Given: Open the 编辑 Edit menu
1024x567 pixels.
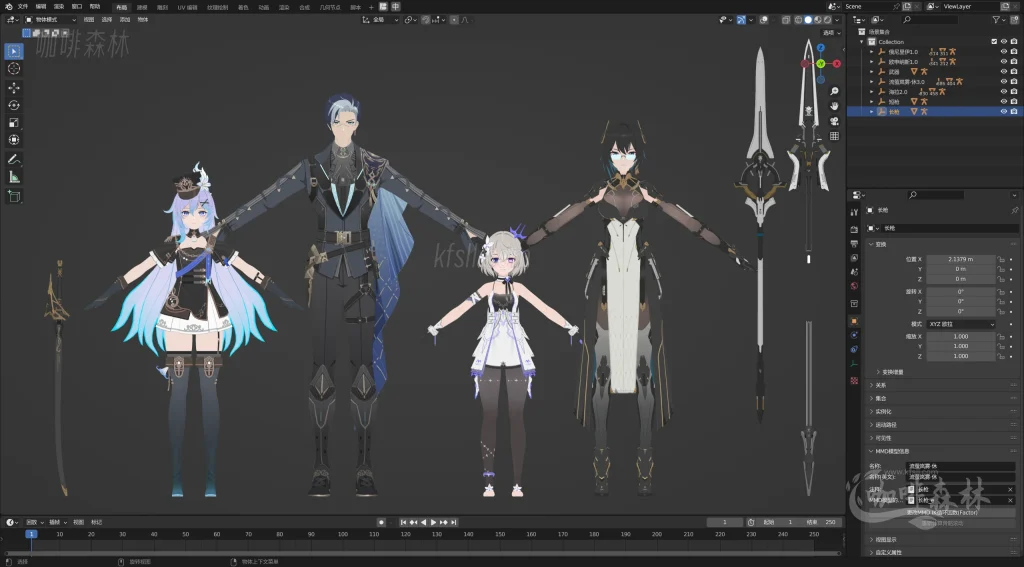Looking at the screenshot, I should 40,7.
